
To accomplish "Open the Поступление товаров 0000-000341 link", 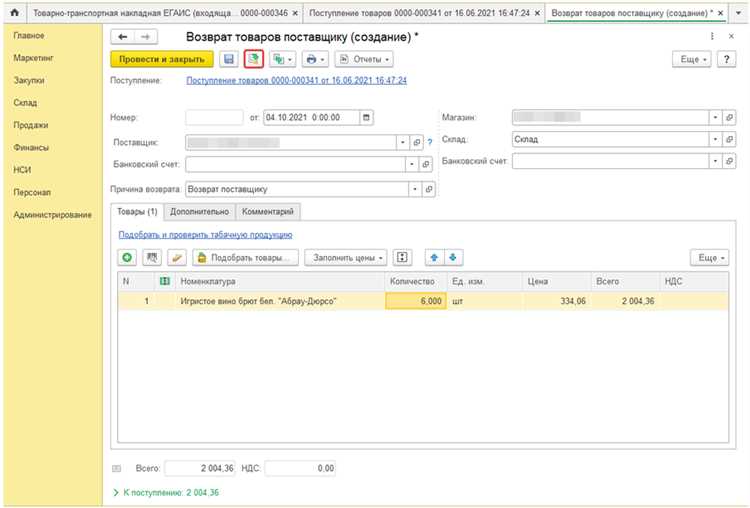I will pyautogui.click(x=296, y=80).
